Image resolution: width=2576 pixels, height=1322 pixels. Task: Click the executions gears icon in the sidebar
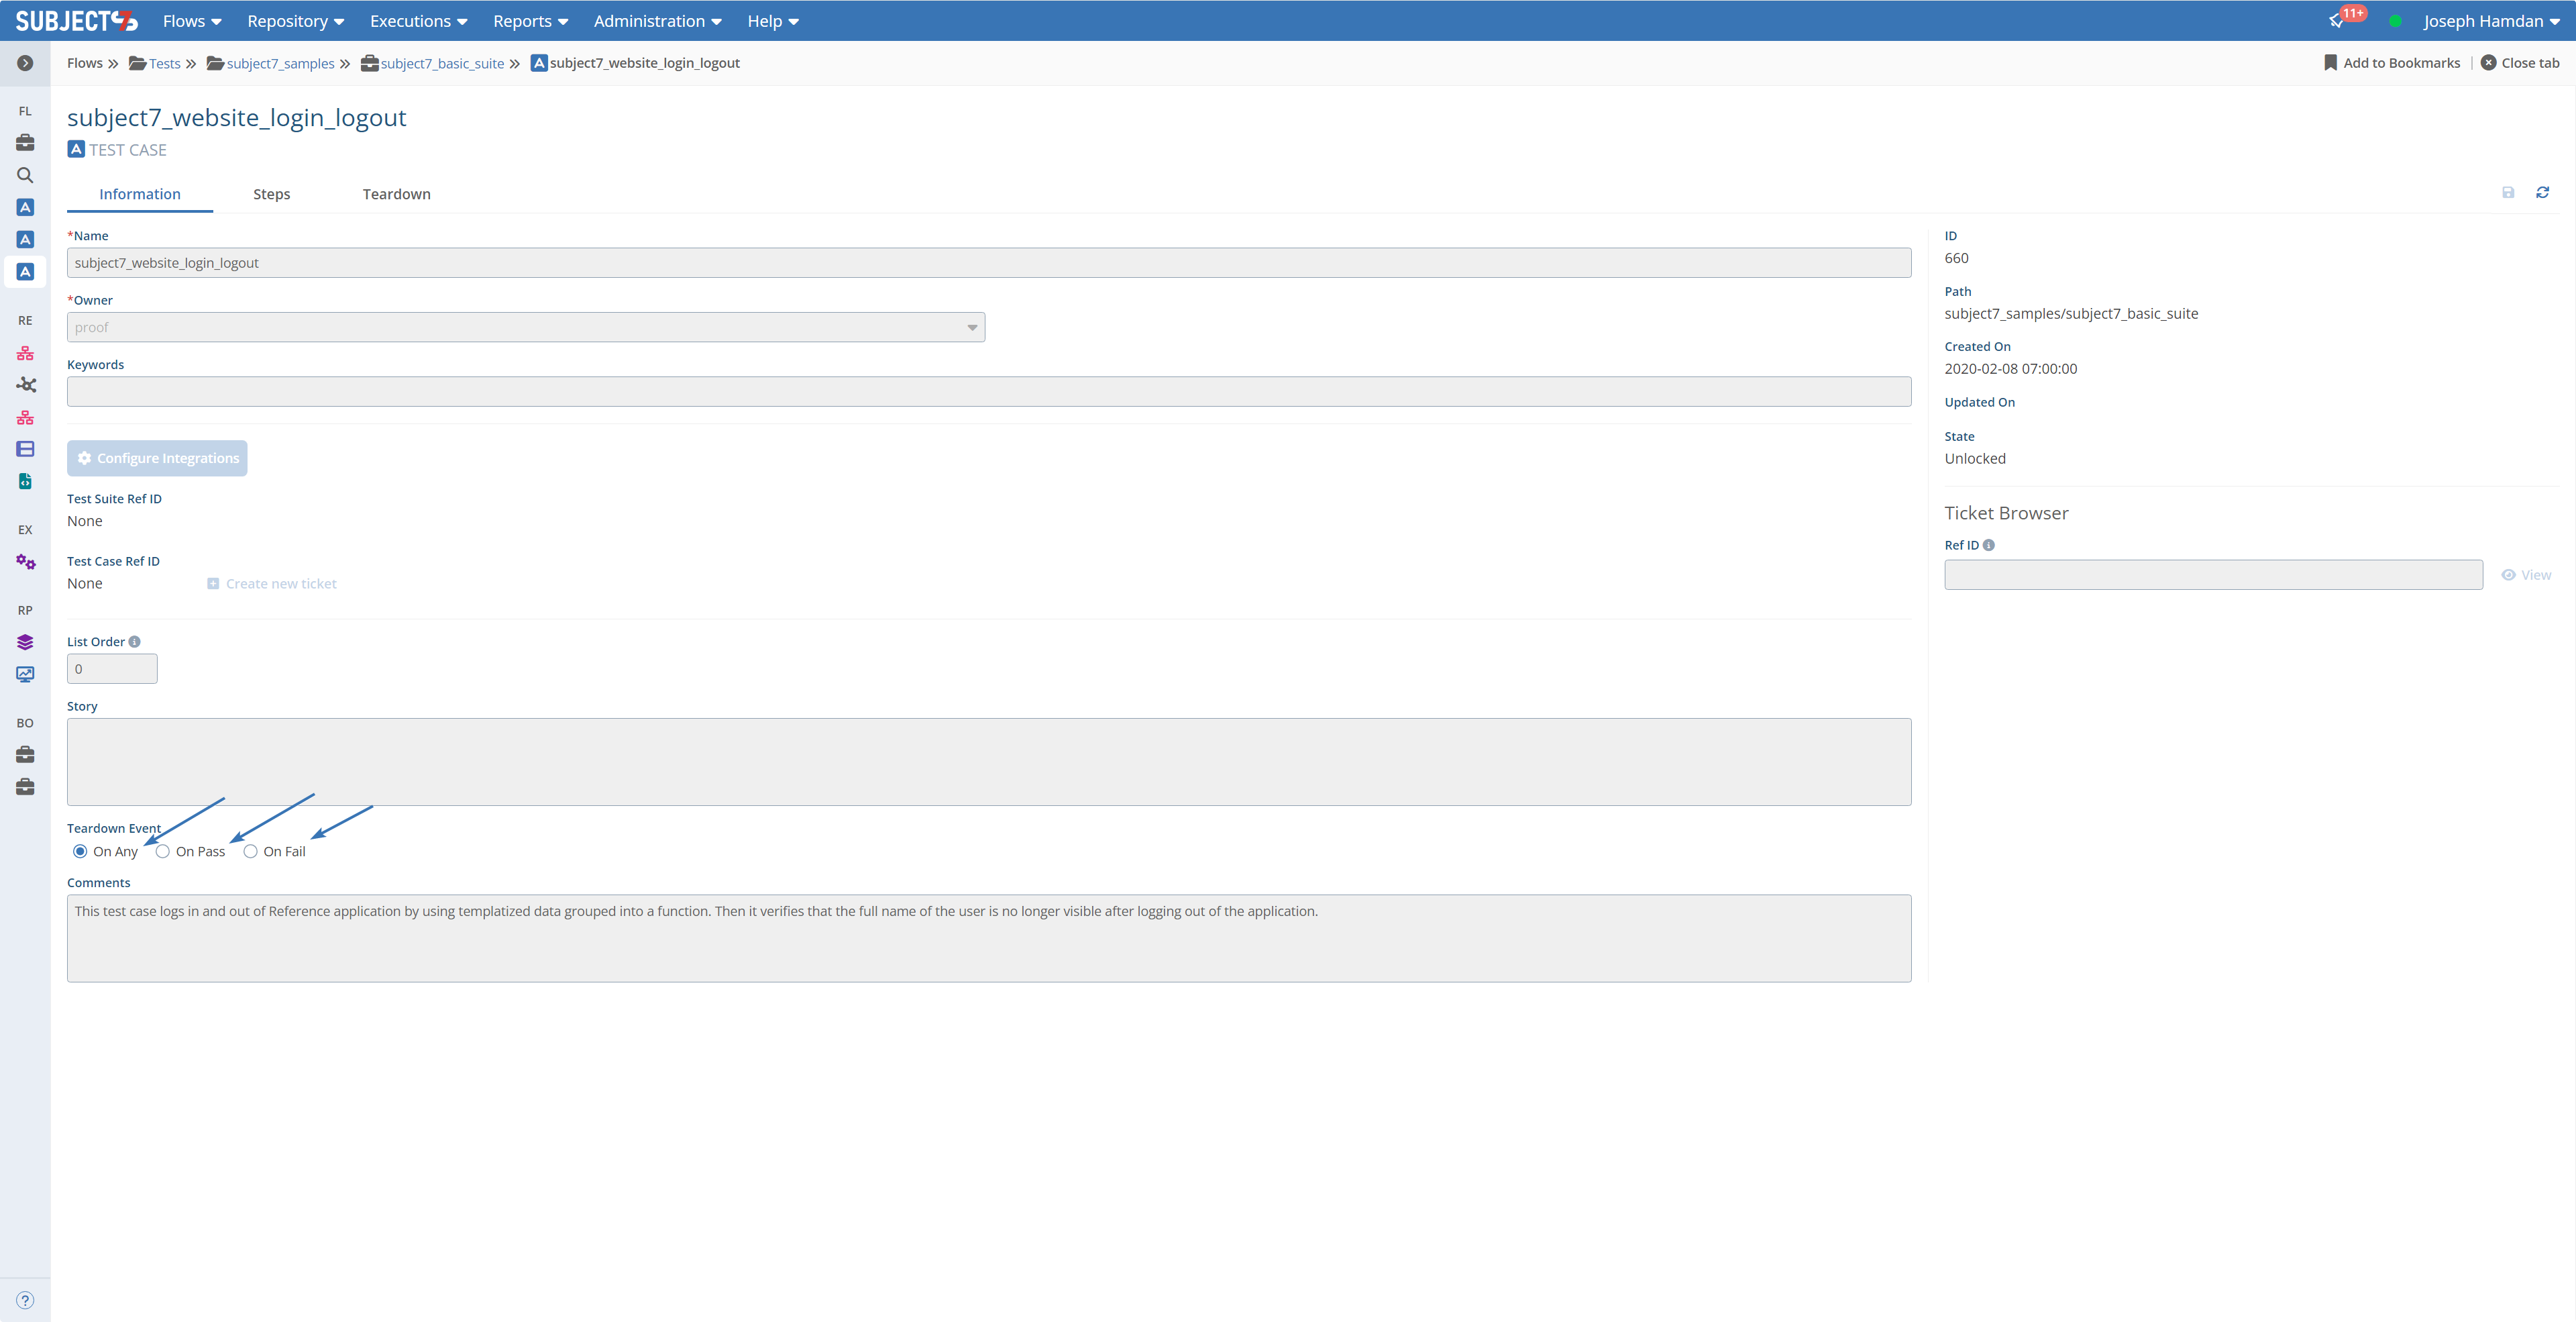[x=25, y=562]
